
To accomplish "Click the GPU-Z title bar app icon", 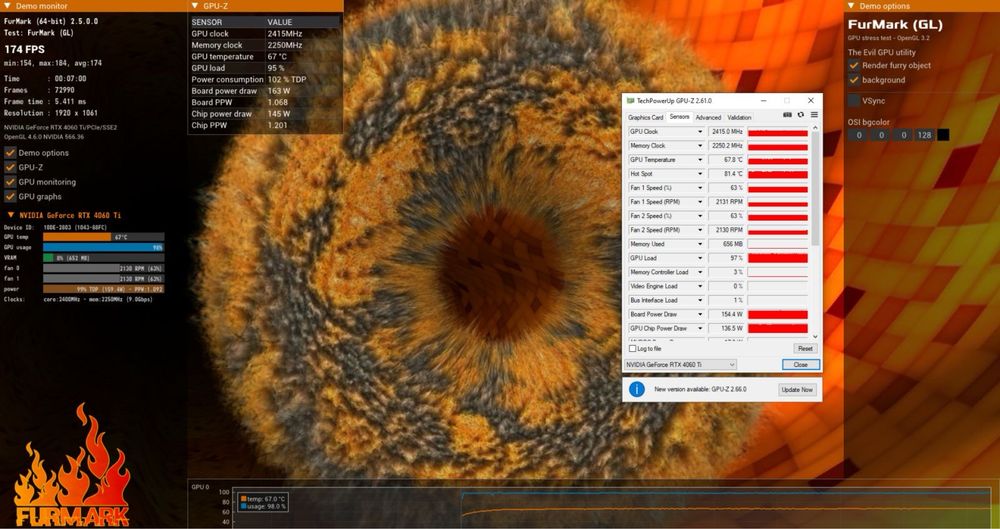I will (x=630, y=101).
